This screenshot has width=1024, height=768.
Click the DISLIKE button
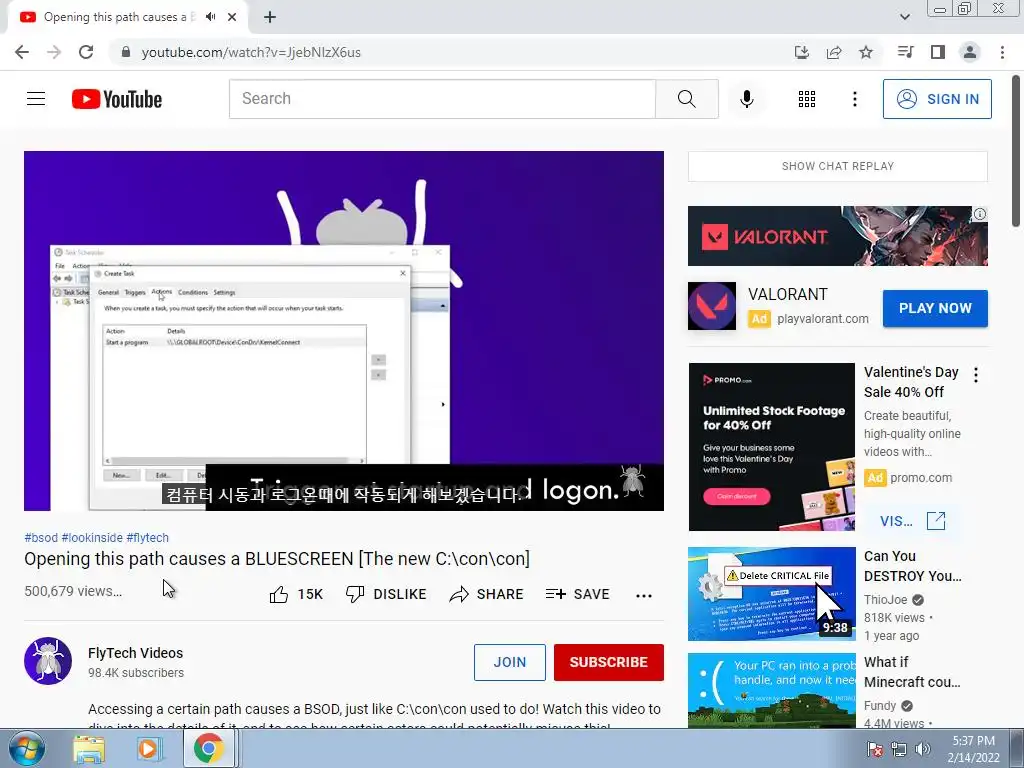386,594
